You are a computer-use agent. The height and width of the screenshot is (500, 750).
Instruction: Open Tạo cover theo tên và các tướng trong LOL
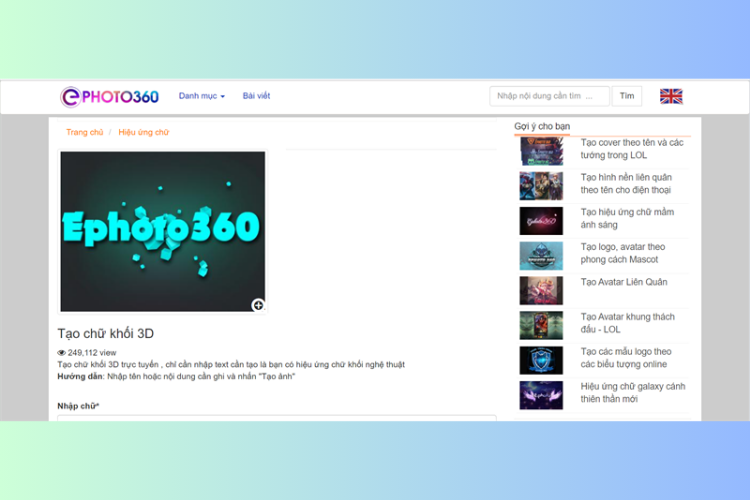(x=632, y=149)
